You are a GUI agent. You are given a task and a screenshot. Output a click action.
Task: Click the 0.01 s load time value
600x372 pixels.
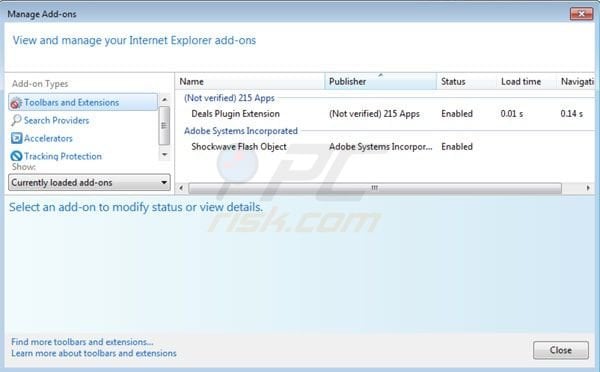pos(512,114)
